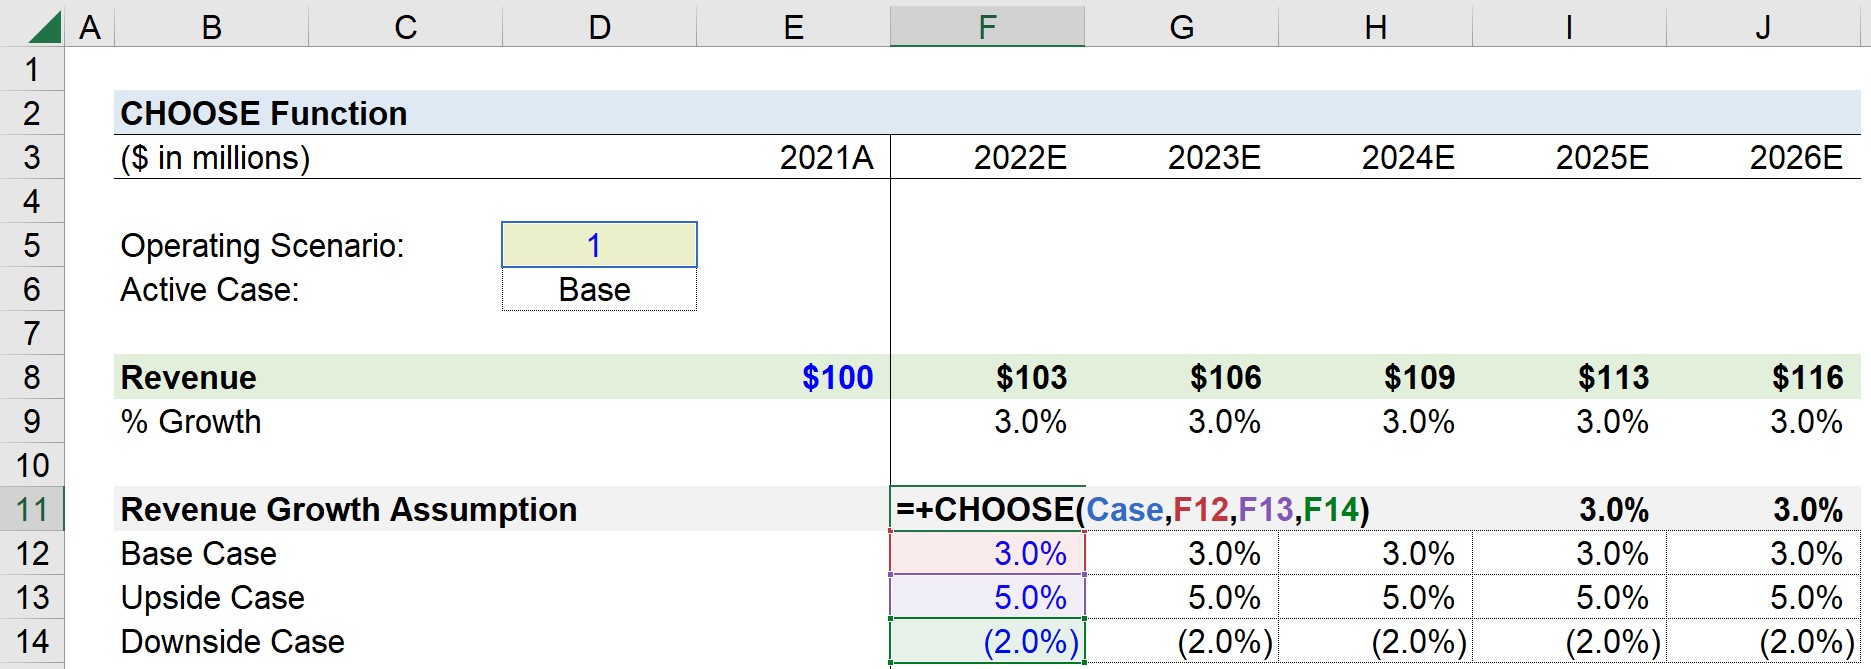Click the $100 revenue cell

[793, 377]
